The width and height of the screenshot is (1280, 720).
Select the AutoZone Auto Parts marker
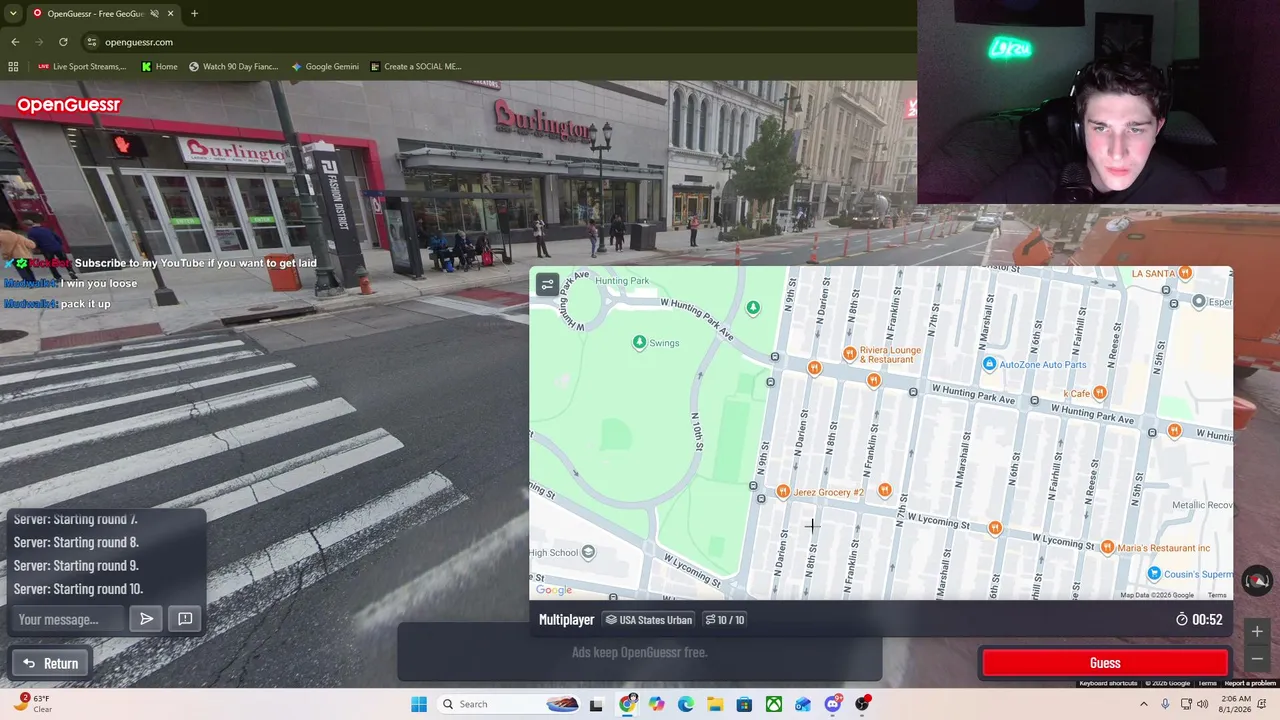tap(989, 364)
